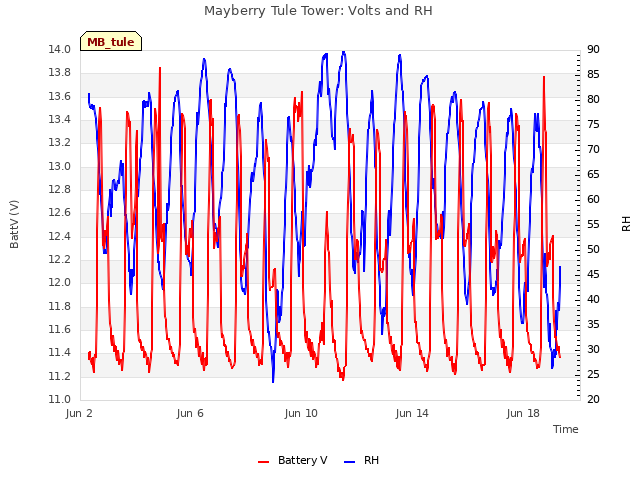This screenshot has height=480, width=640.
Task: Click the 11.8 voltage axis value
Action: [x=60, y=307]
